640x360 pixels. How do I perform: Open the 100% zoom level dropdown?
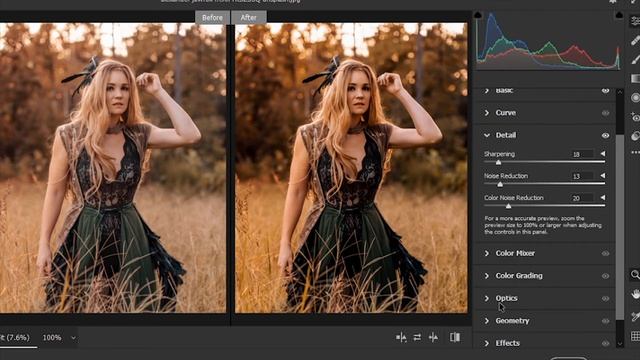pos(73,338)
